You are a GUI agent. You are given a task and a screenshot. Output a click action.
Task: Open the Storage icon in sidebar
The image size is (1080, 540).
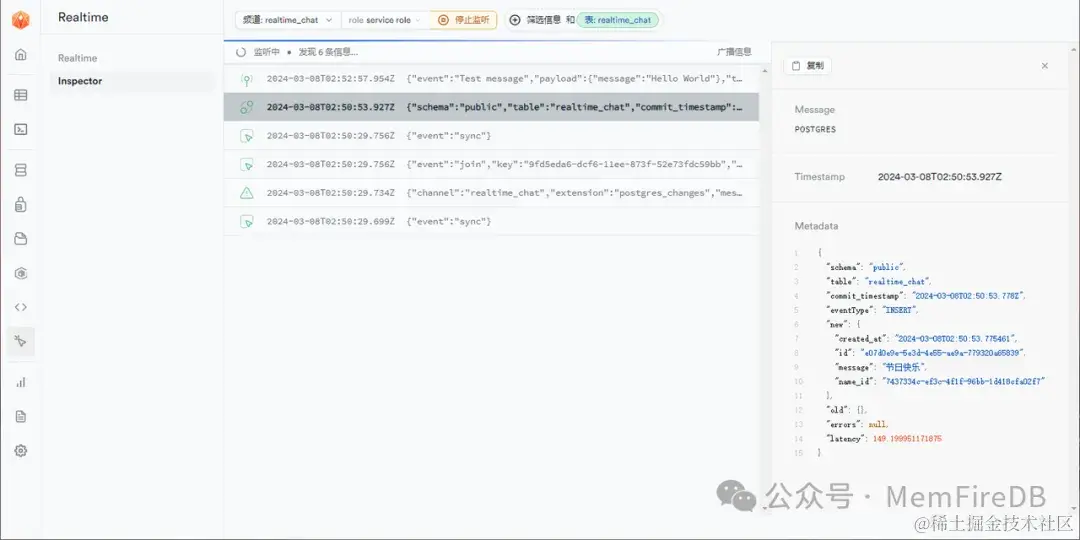click(21, 239)
